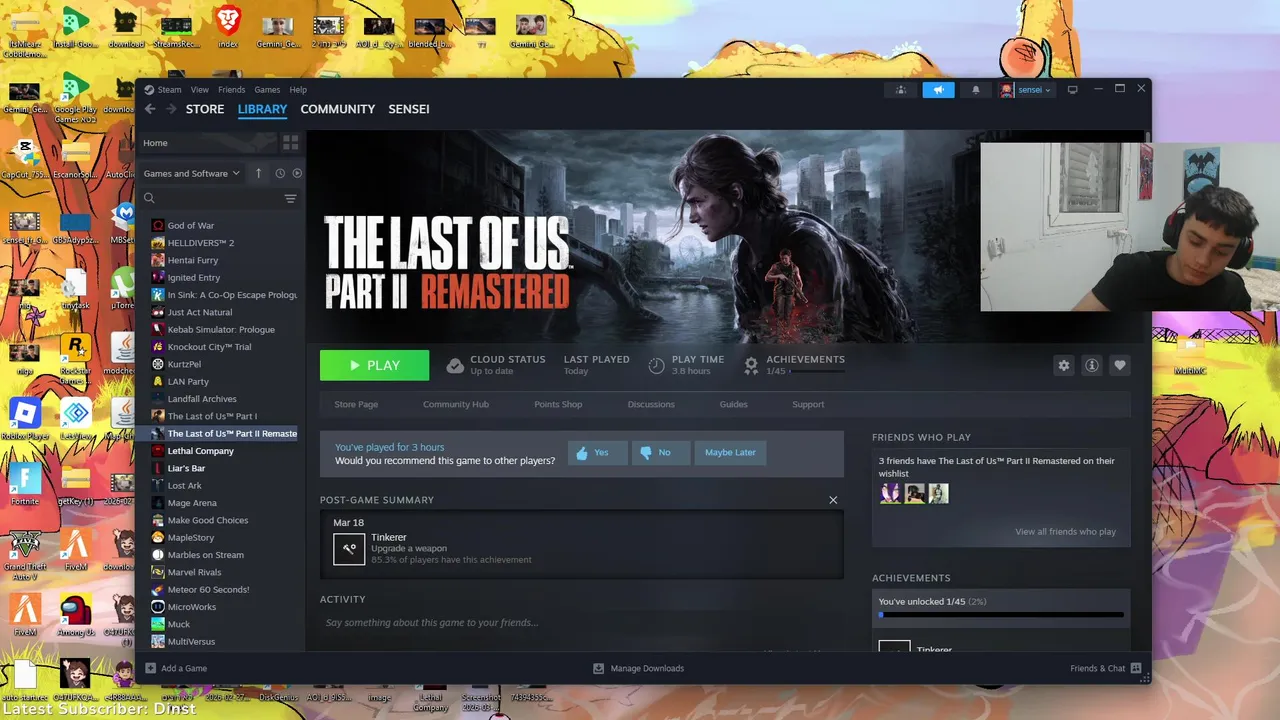The width and height of the screenshot is (1280, 720).
Task: Click View all friends who play
Action: (1065, 532)
